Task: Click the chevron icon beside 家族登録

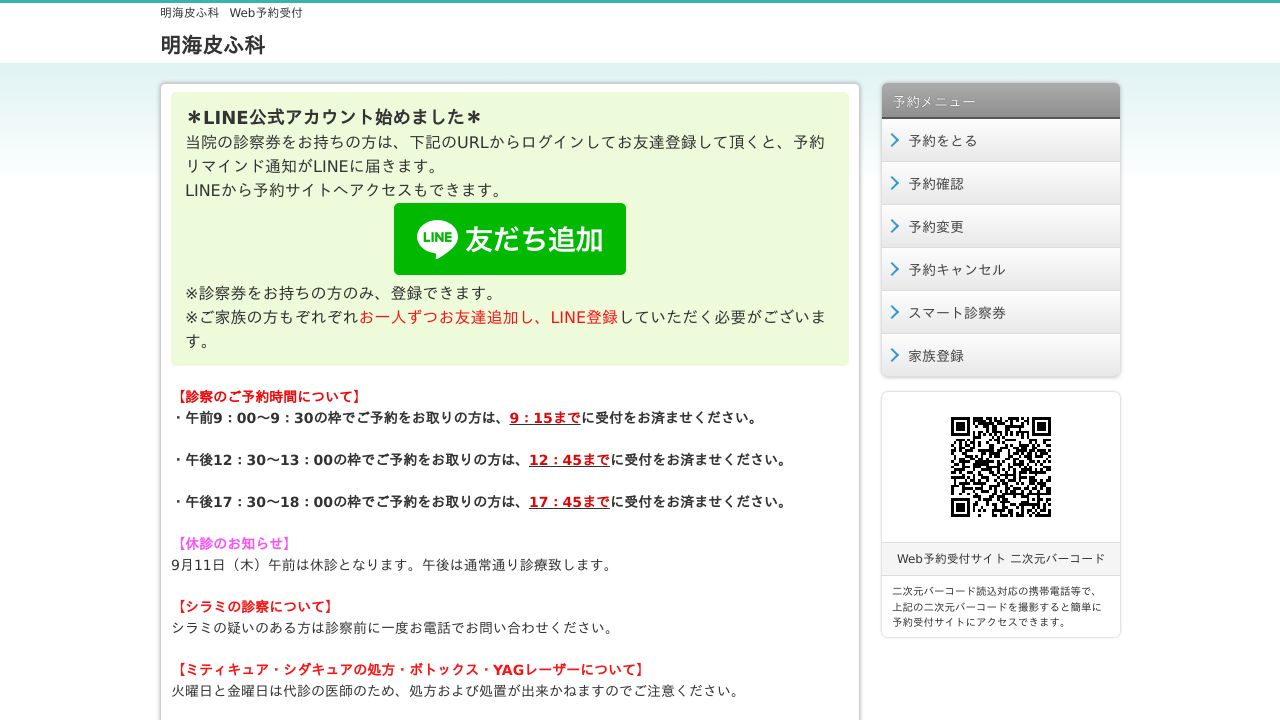Action: tap(894, 355)
